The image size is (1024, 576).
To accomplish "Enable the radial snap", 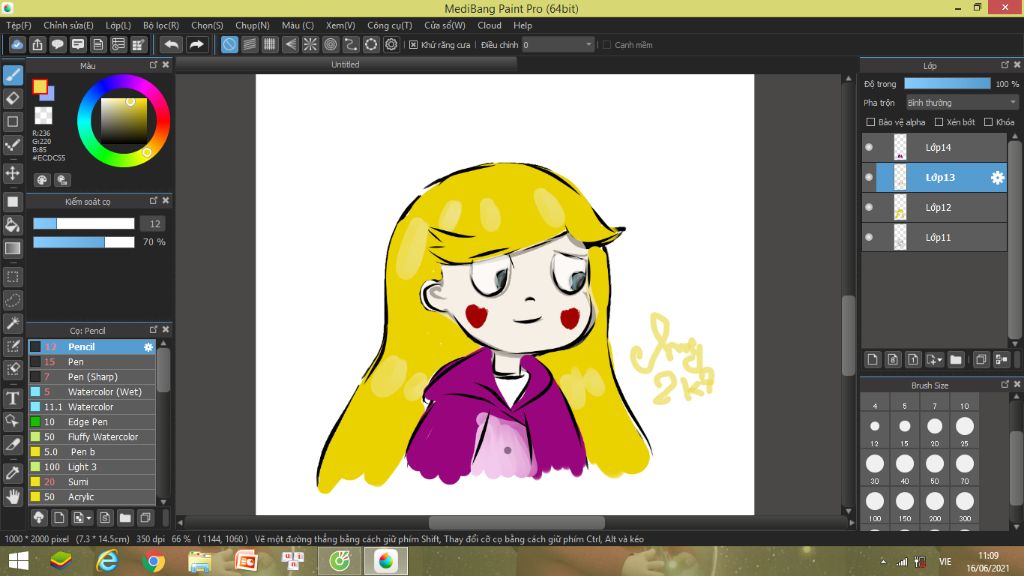I will [310, 44].
